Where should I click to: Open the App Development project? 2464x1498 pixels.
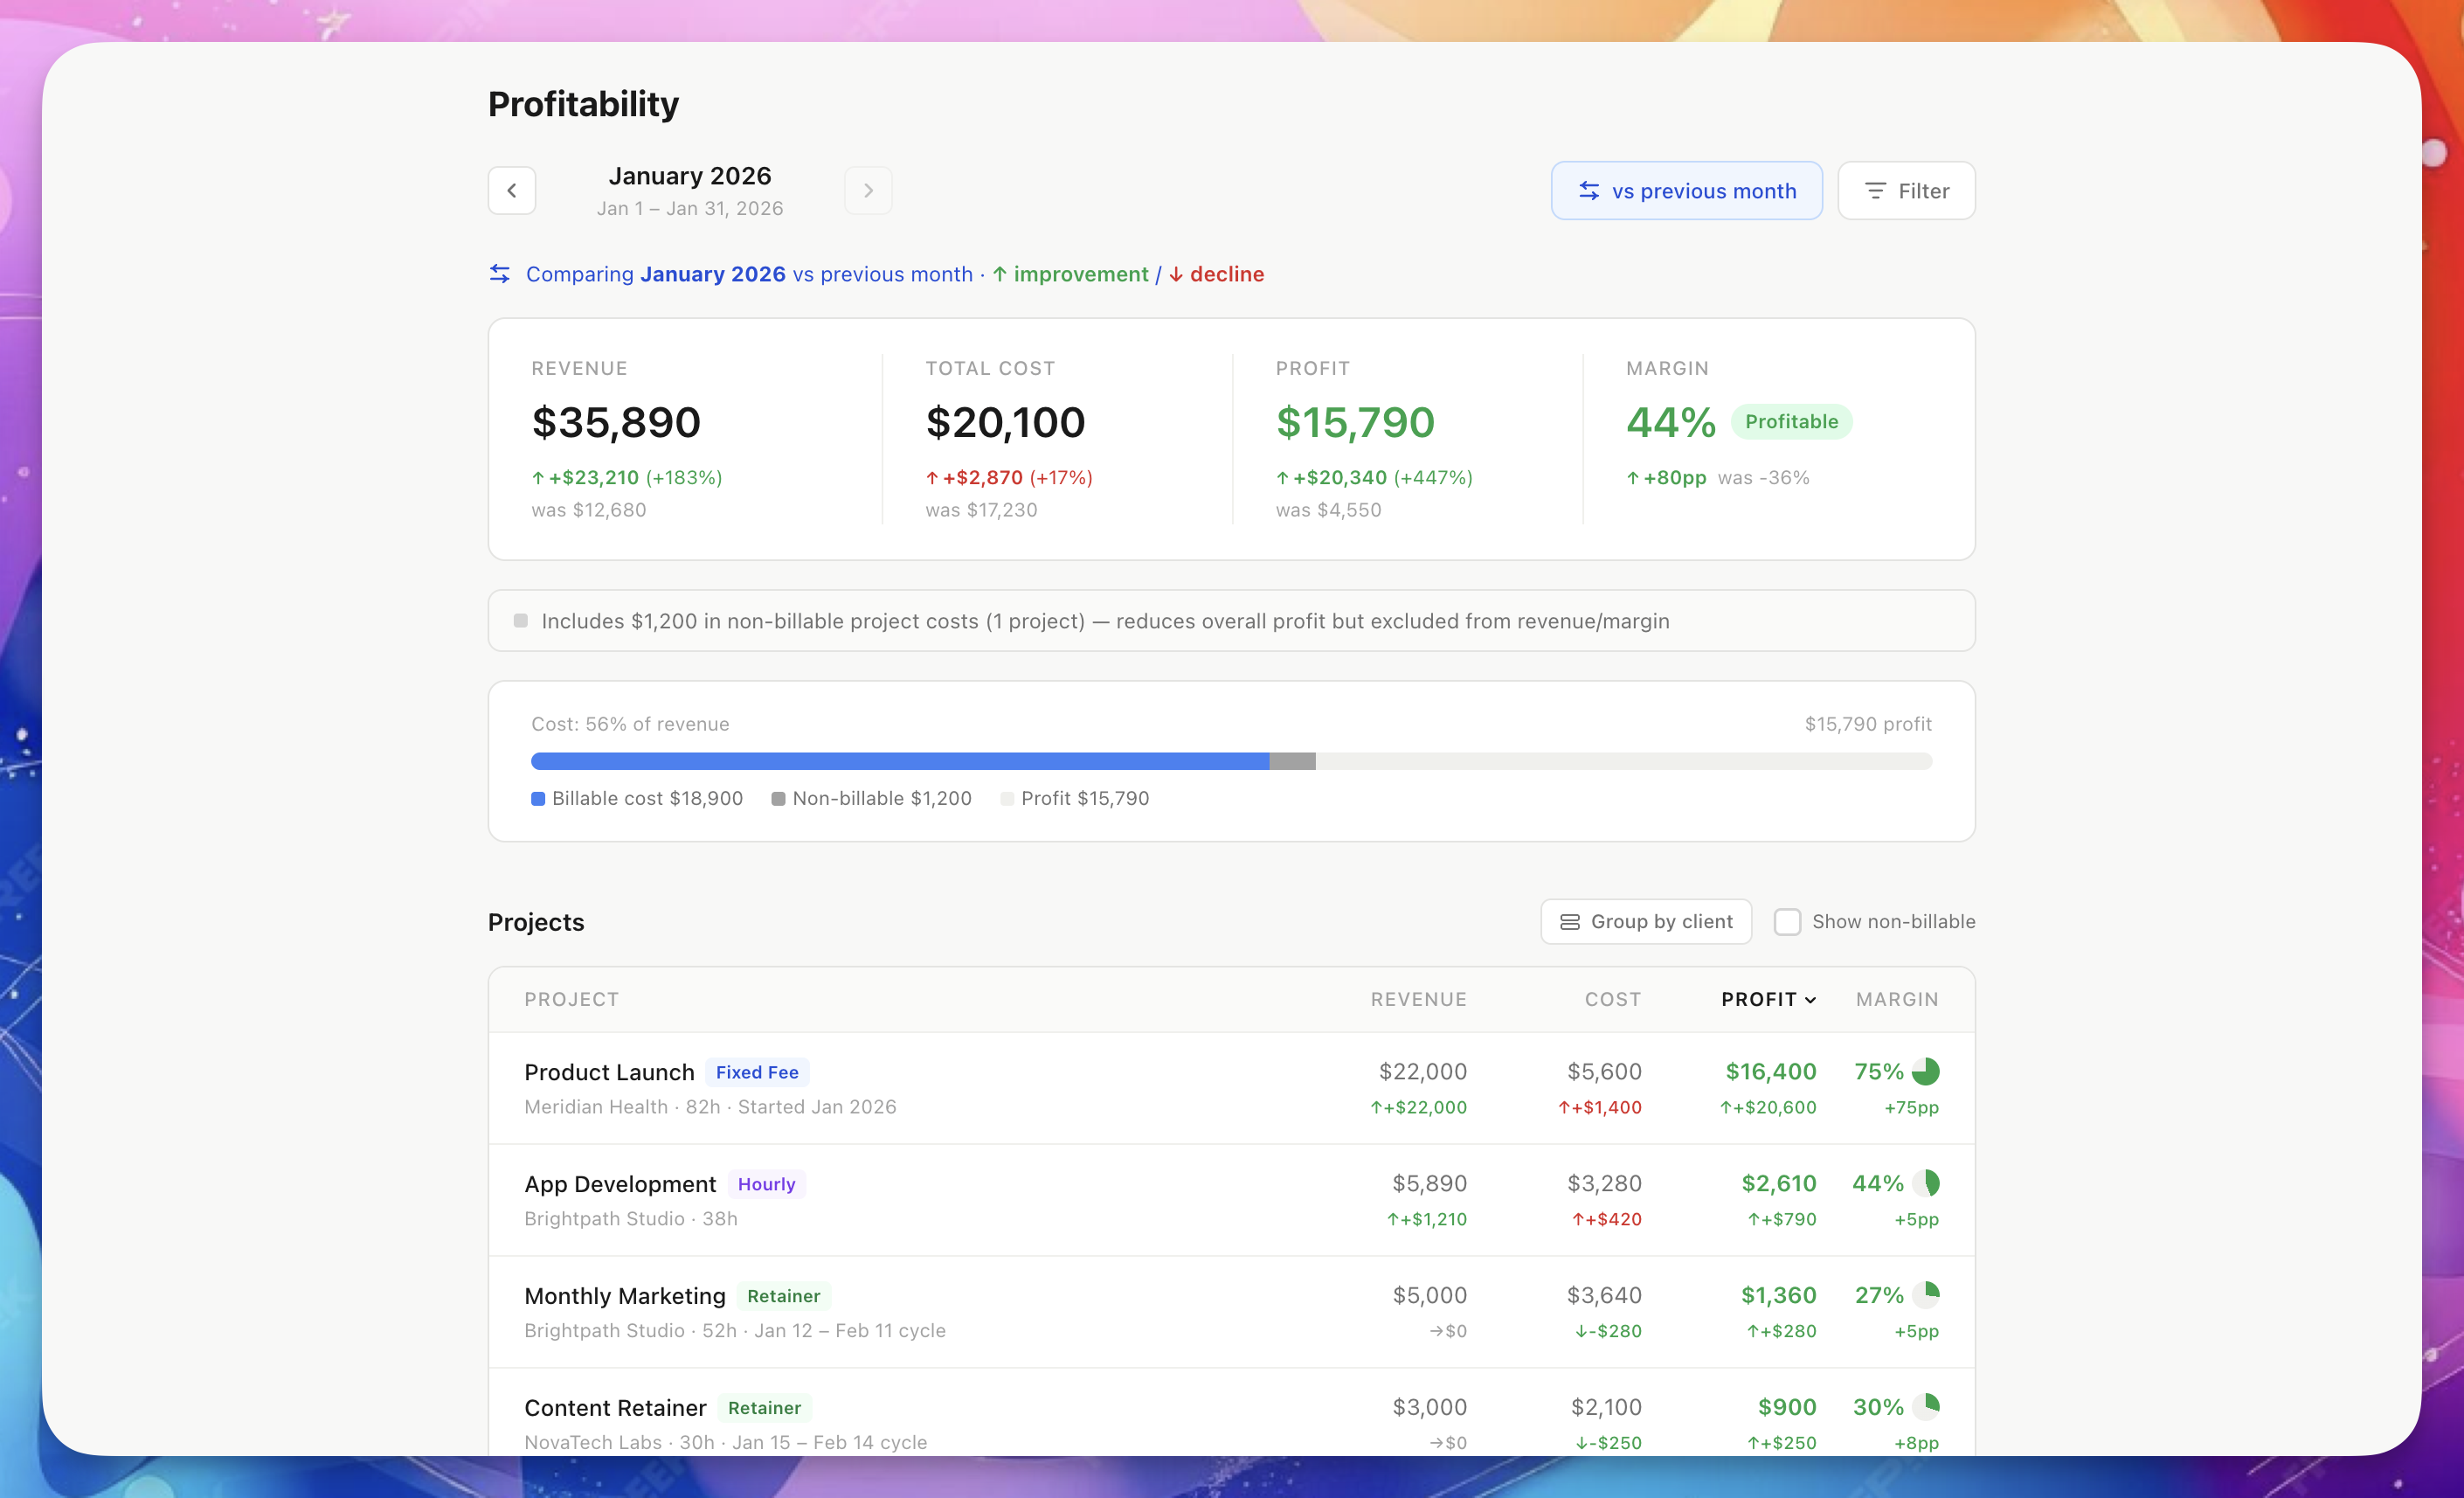tap(620, 1184)
